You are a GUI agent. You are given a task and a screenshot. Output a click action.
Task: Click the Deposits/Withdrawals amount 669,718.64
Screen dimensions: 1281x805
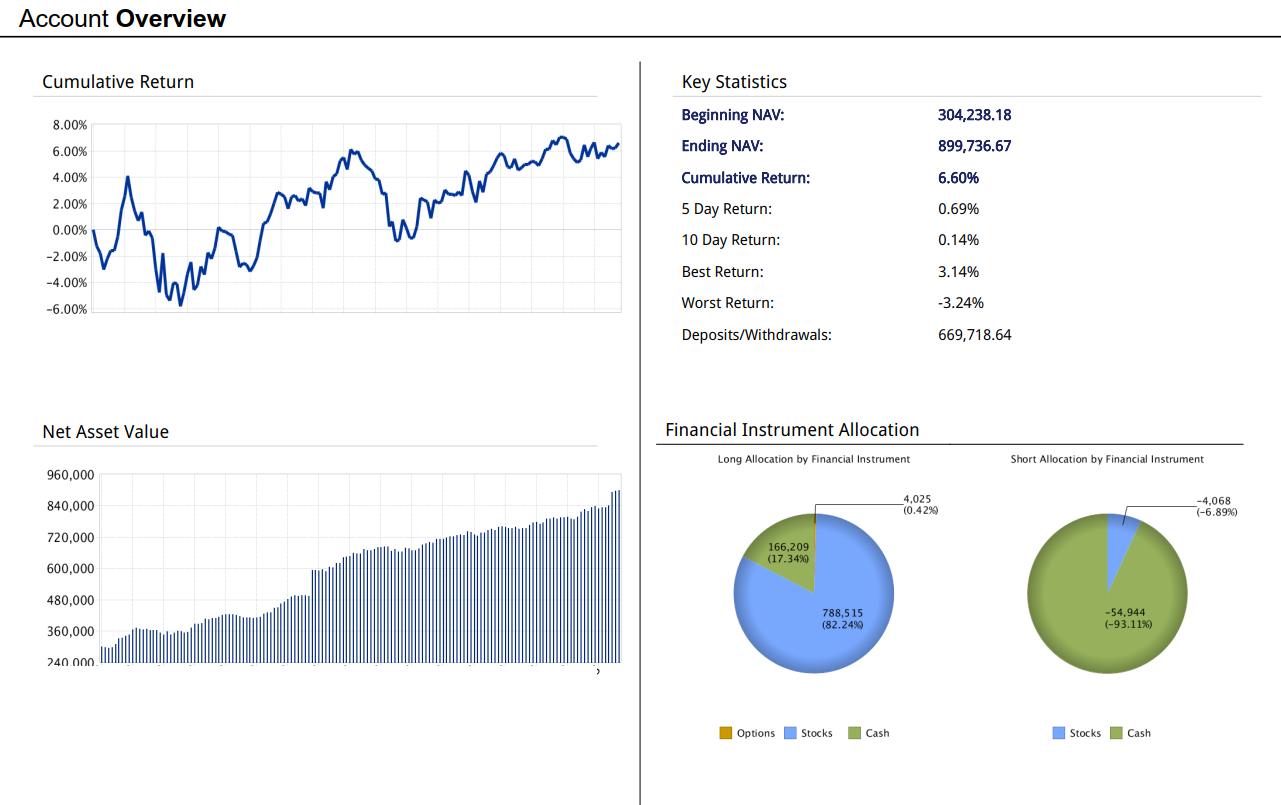pyautogui.click(x=974, y=335)
